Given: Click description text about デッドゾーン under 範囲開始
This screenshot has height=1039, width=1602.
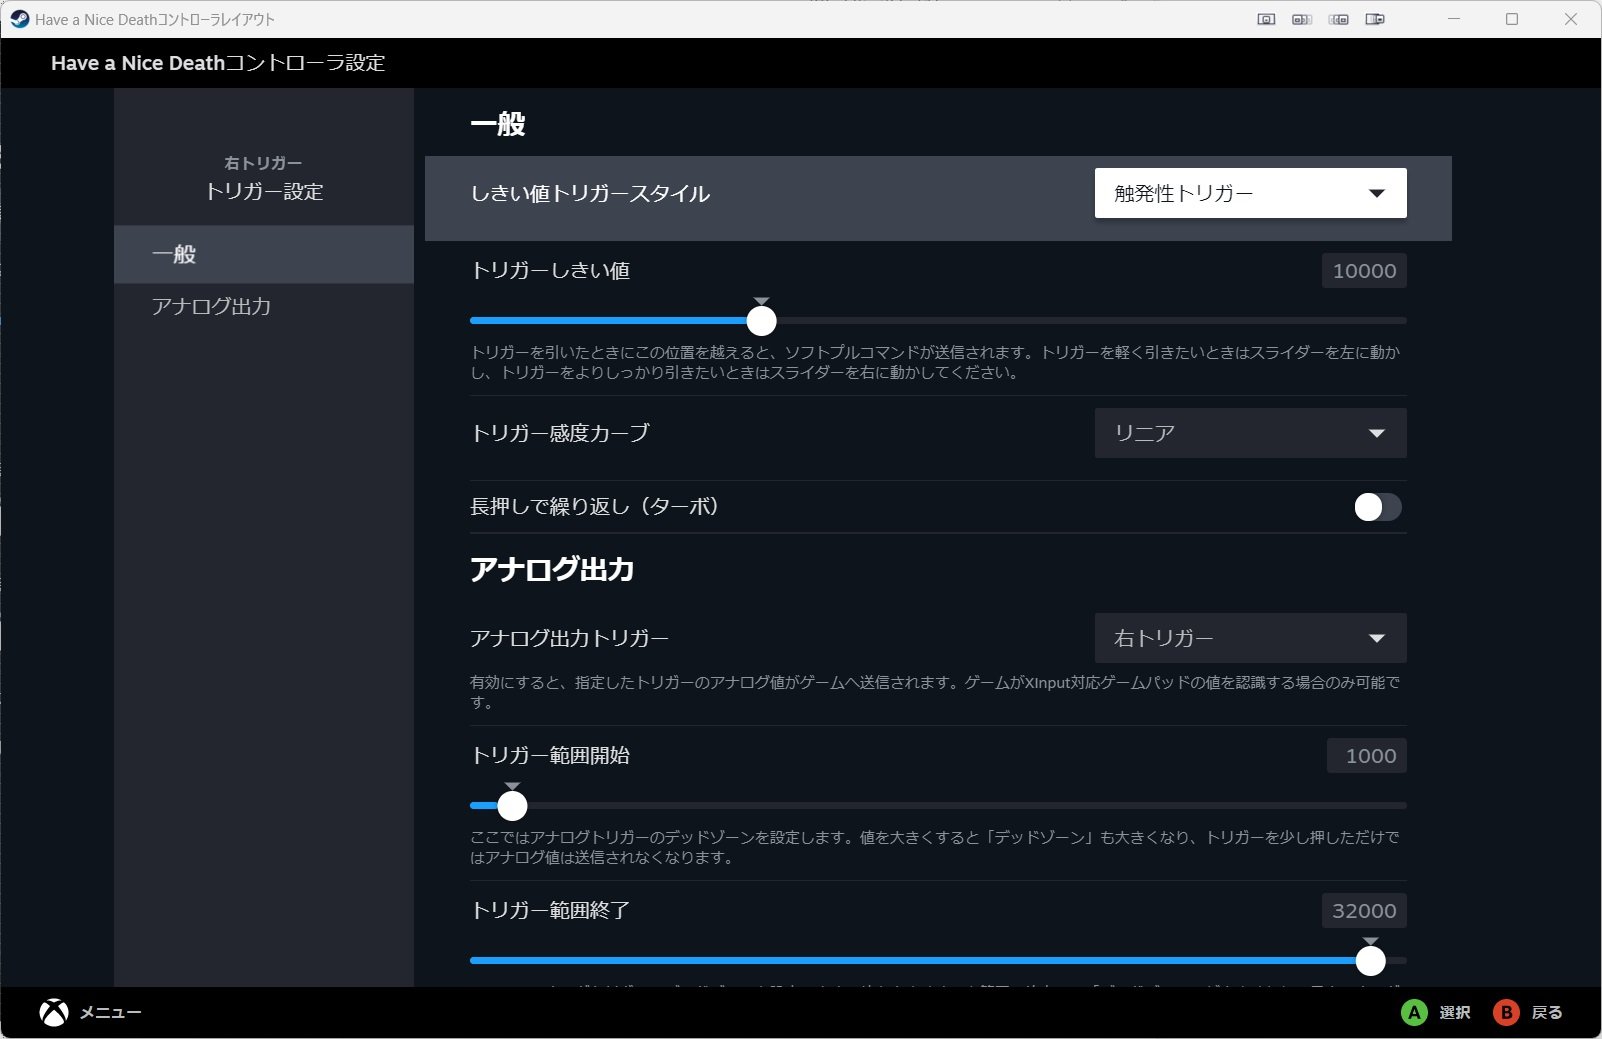Looking at the screenshot, I should pyautogui.click(x=935, y=847).
